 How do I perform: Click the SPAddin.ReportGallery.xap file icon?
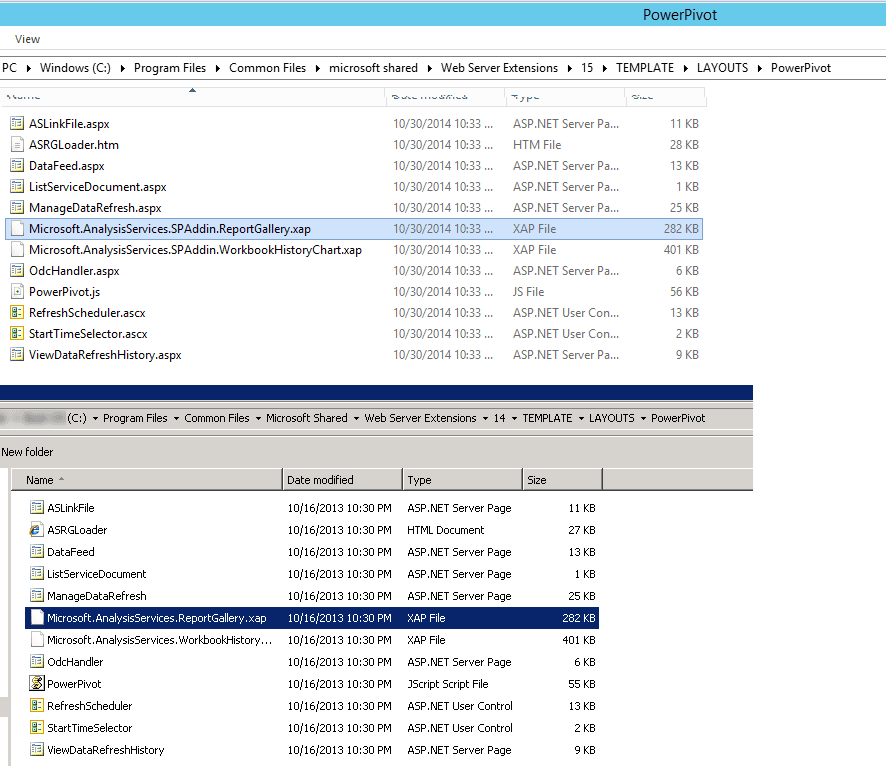[17, 228]
